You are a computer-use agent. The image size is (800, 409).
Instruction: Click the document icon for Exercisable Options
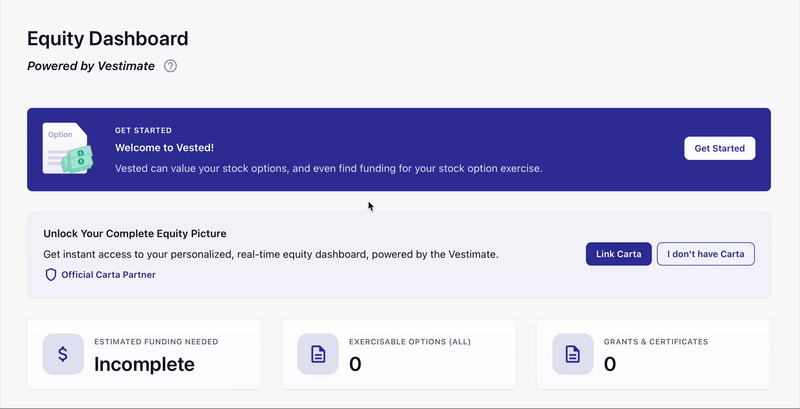[x=318, y=354]
